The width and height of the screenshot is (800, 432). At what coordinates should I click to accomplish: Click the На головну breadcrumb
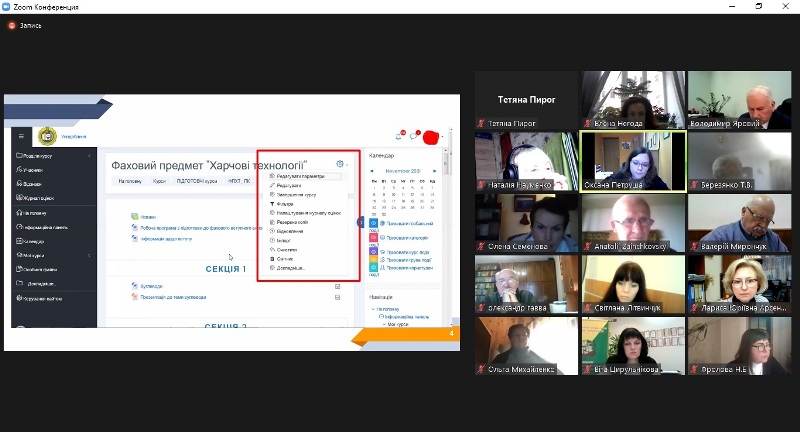pos(130,181)
